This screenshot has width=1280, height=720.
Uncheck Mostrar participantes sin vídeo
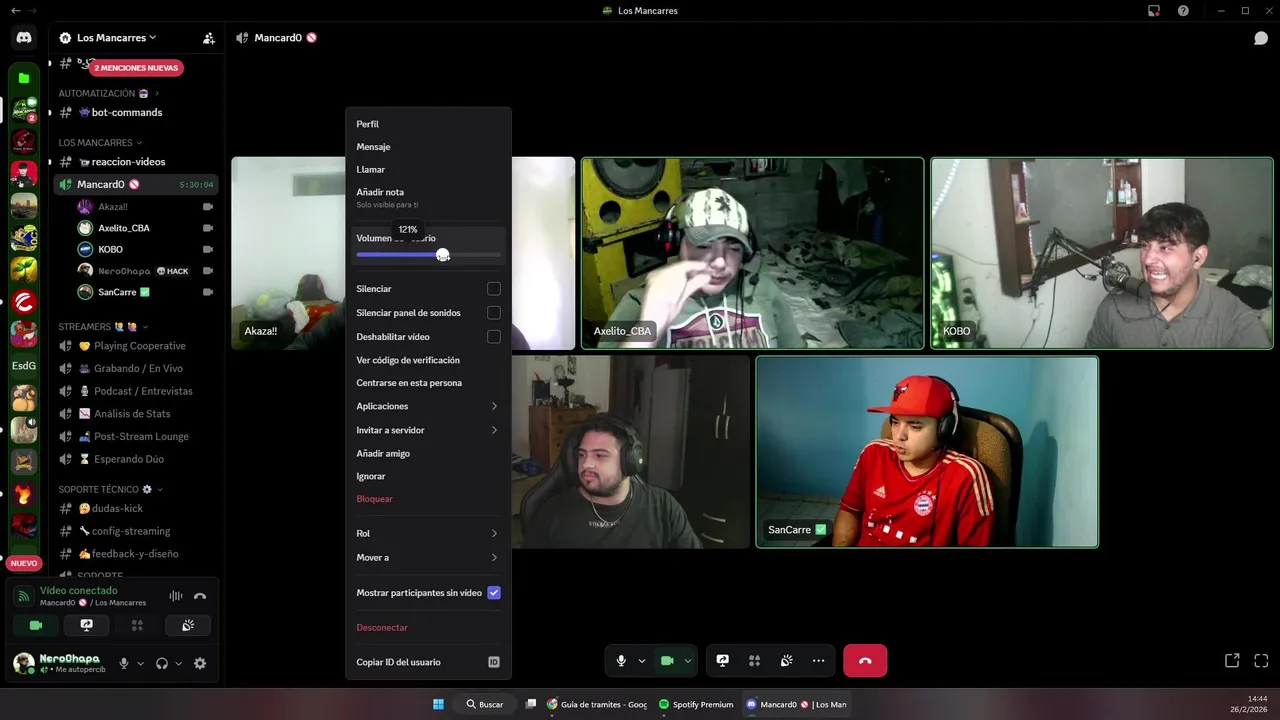(x=493, y=593)
